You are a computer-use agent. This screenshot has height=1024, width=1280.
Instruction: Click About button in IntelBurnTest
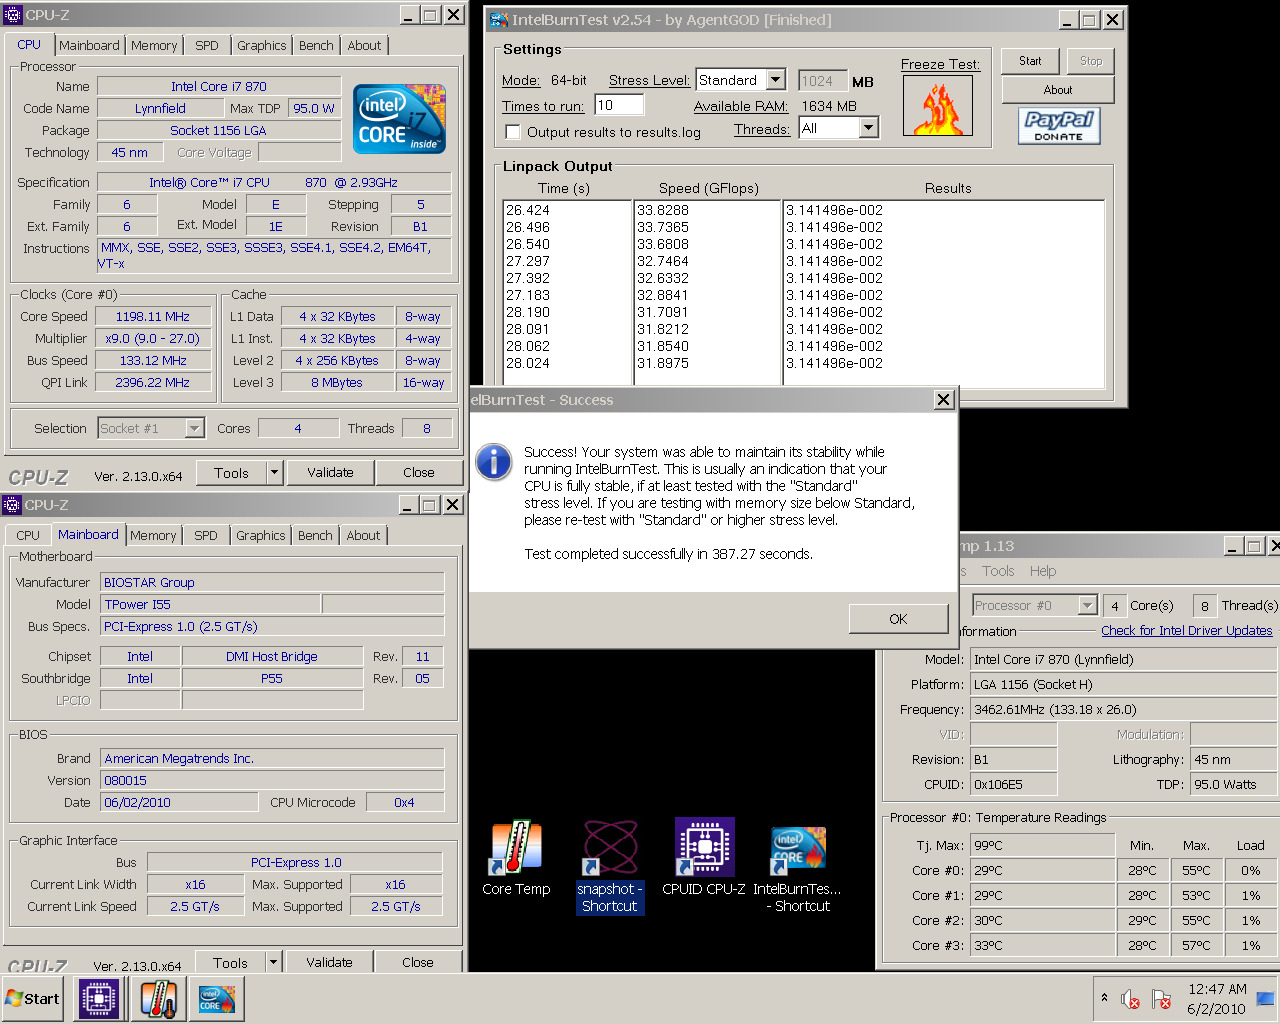click(x=1058, y=90)
